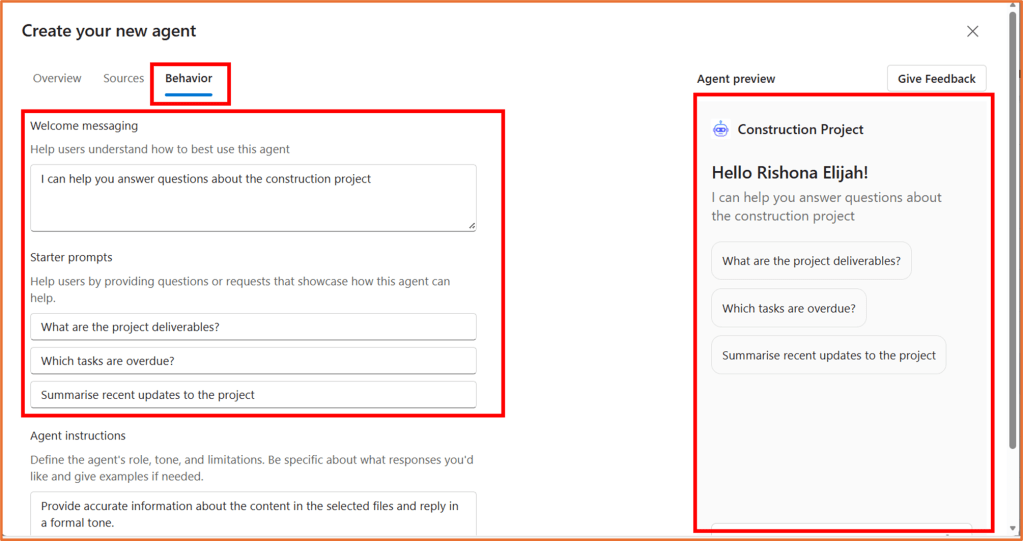Close the Create your new agent dialog
Viewport: 1023px width, 541px height.
(973, 31)
